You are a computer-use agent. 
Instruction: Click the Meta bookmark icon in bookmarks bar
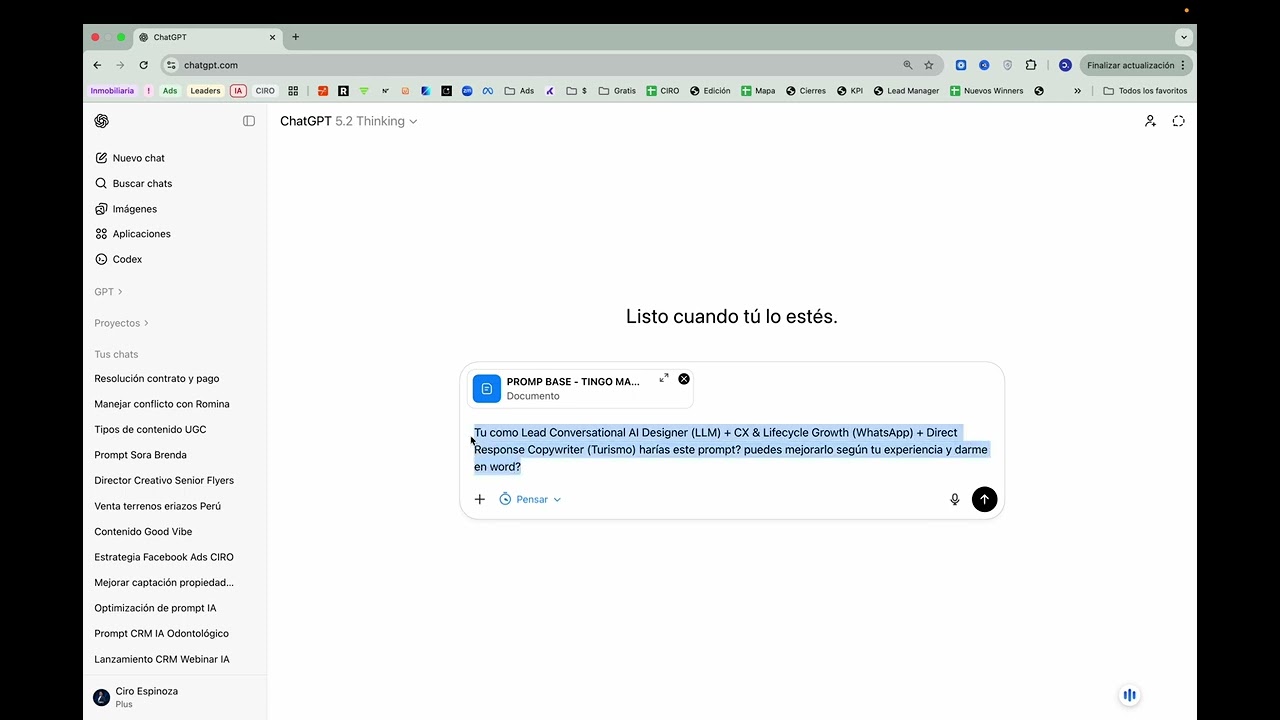pyautogui.click(x=488, y=91)
